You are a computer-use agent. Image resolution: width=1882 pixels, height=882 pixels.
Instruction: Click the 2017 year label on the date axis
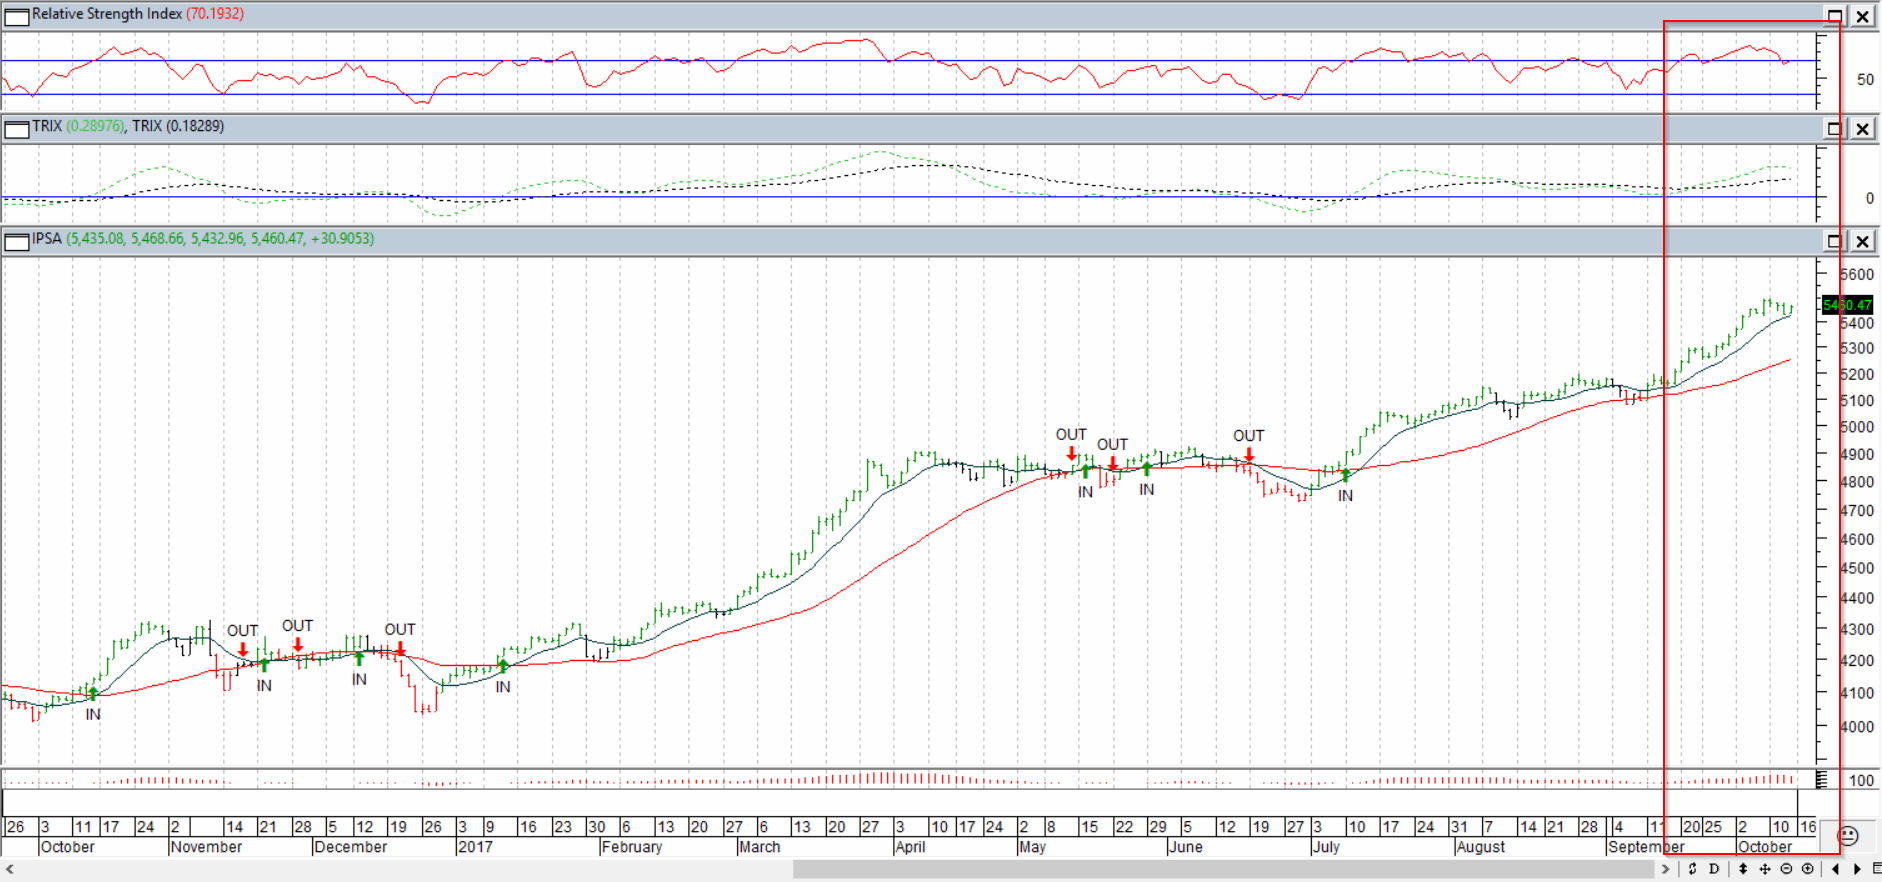pos(475,847)
